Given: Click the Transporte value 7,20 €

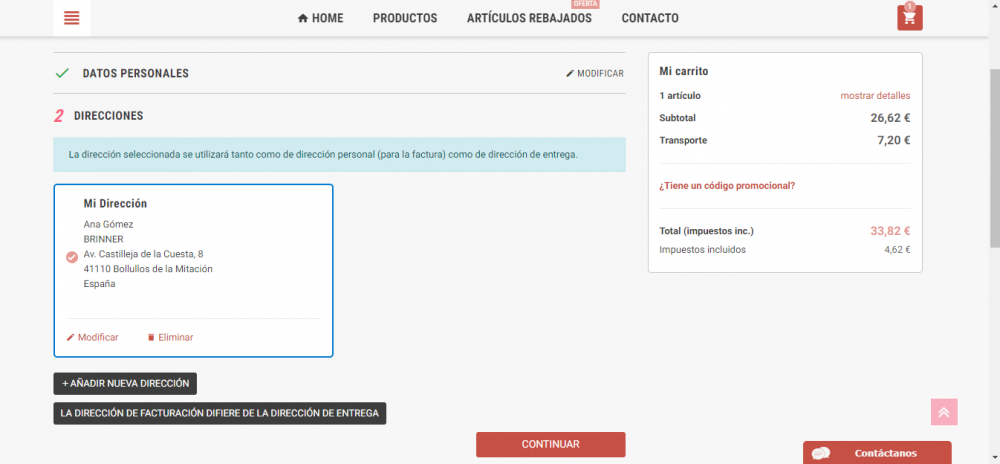Looking at the screenshot, I should [x=893, y=140].
